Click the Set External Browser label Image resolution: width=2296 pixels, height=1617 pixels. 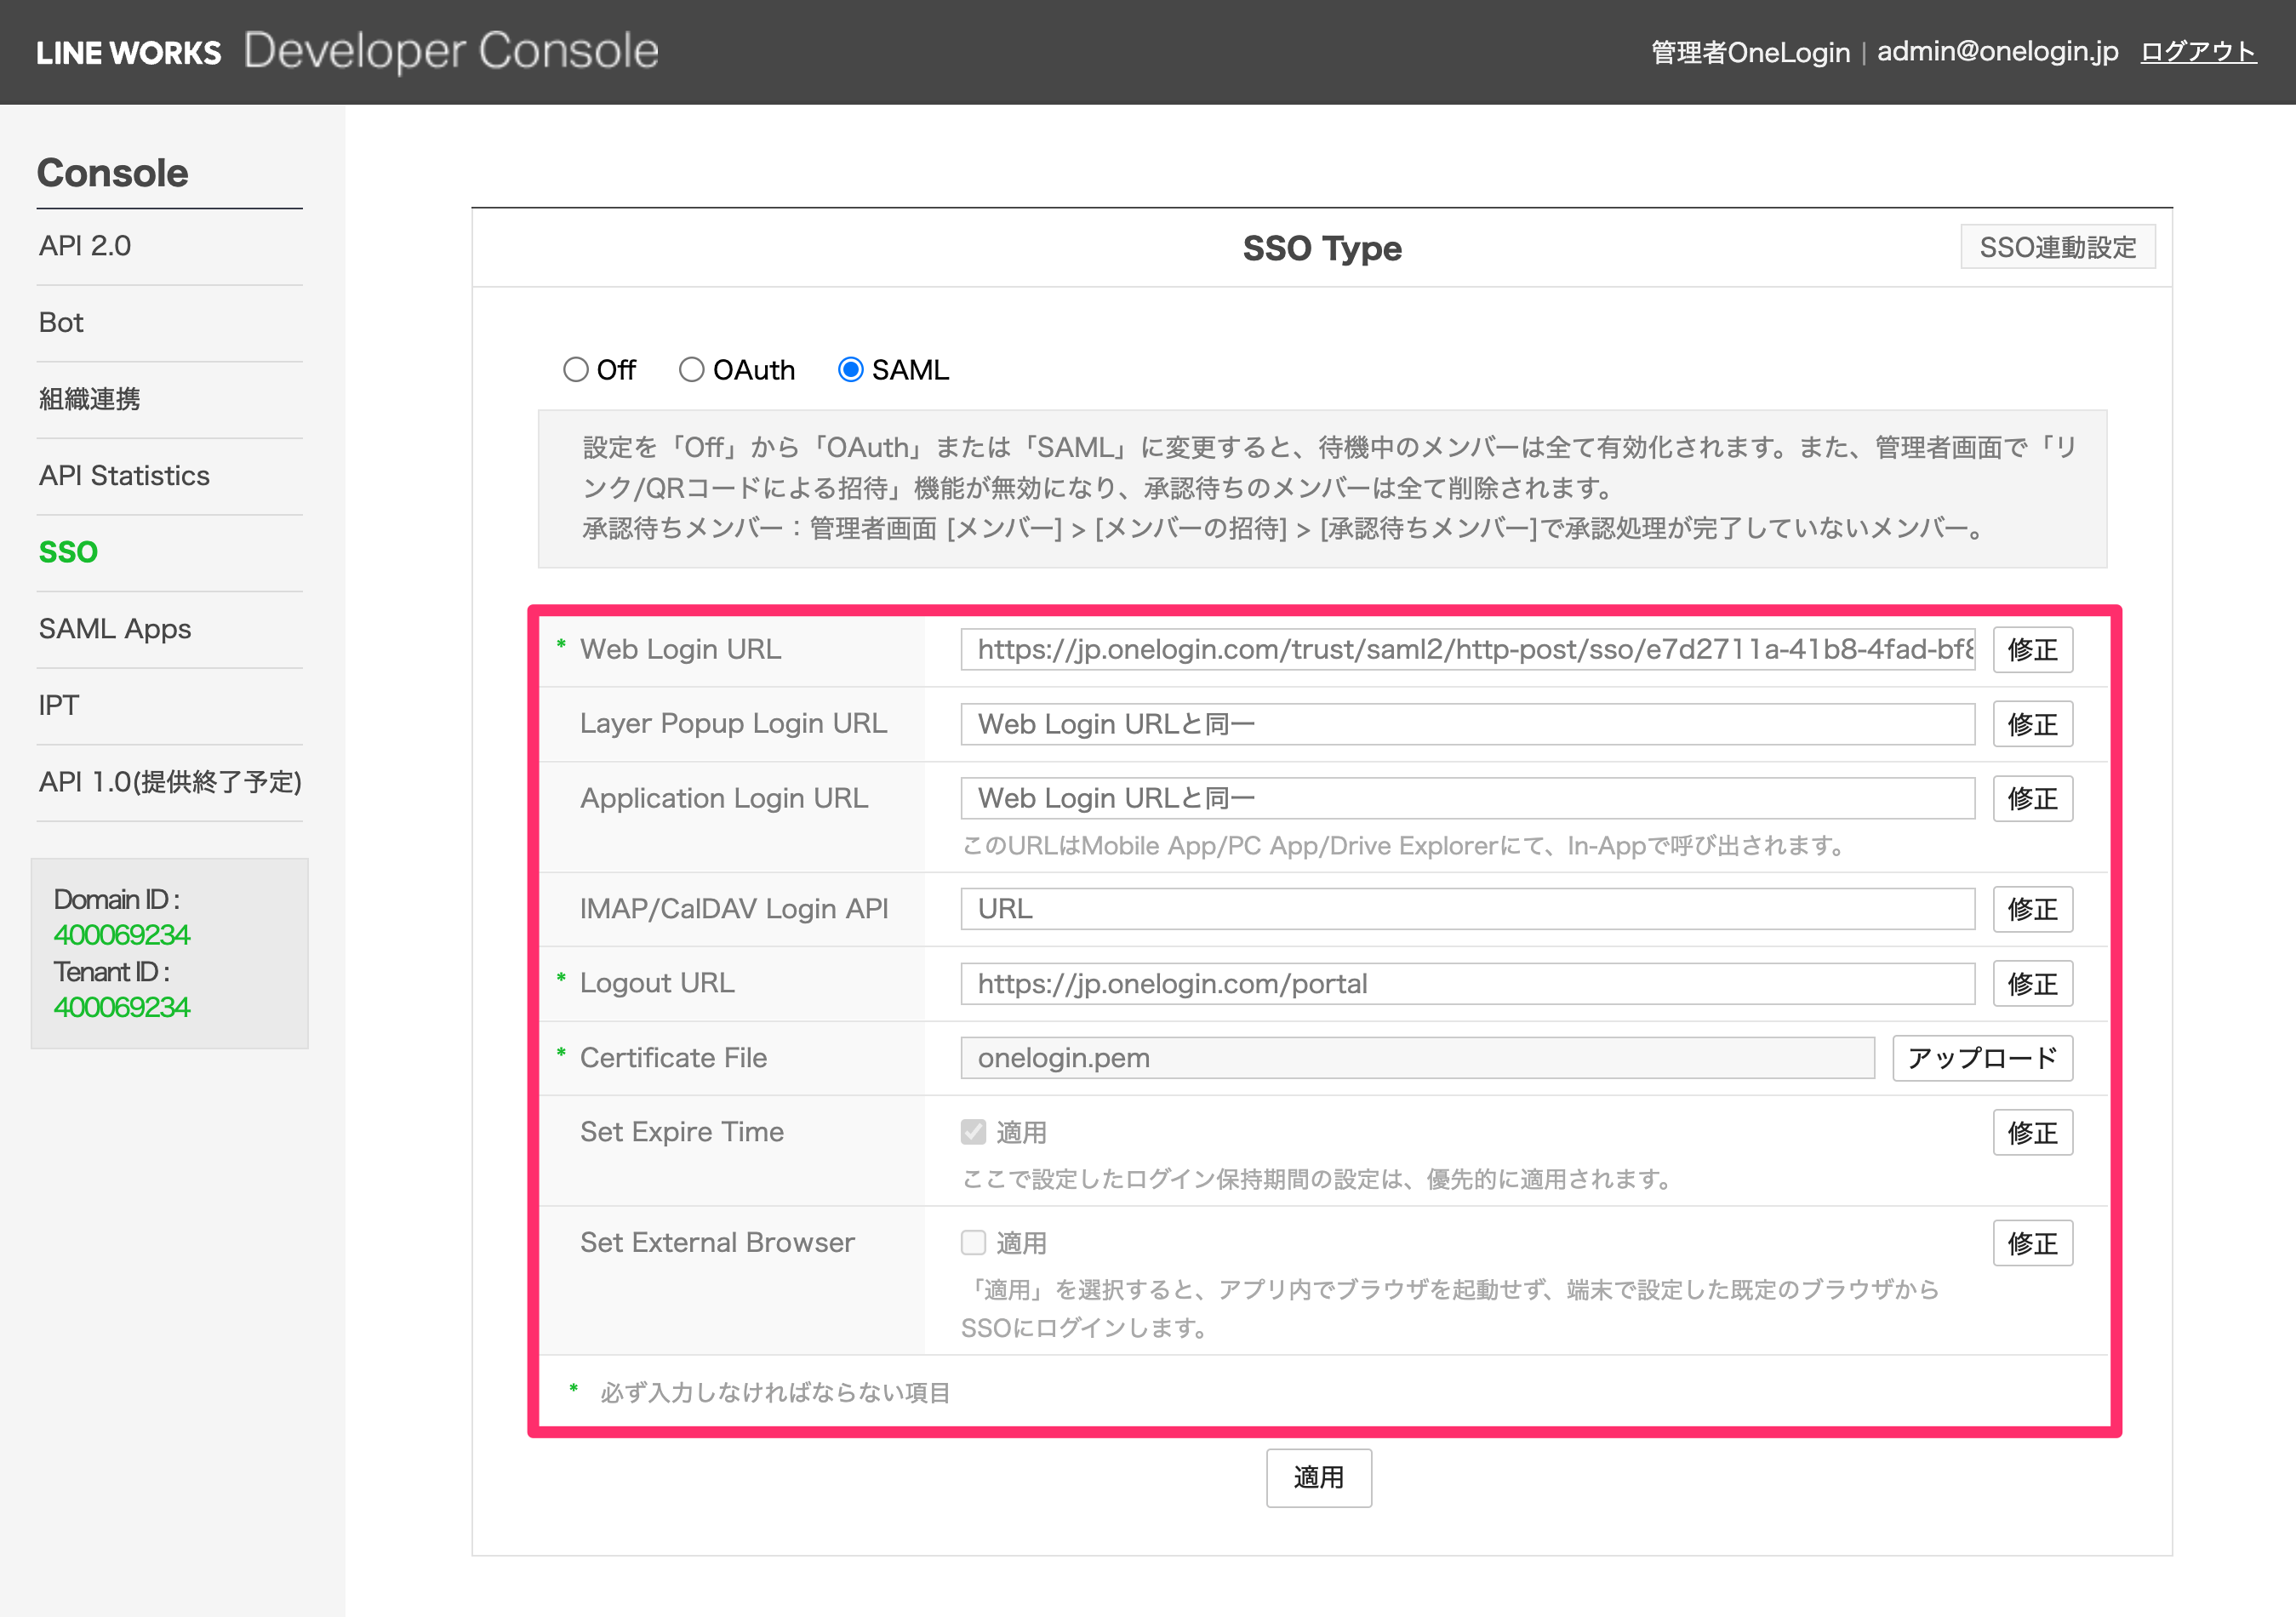pos(717,1243)
